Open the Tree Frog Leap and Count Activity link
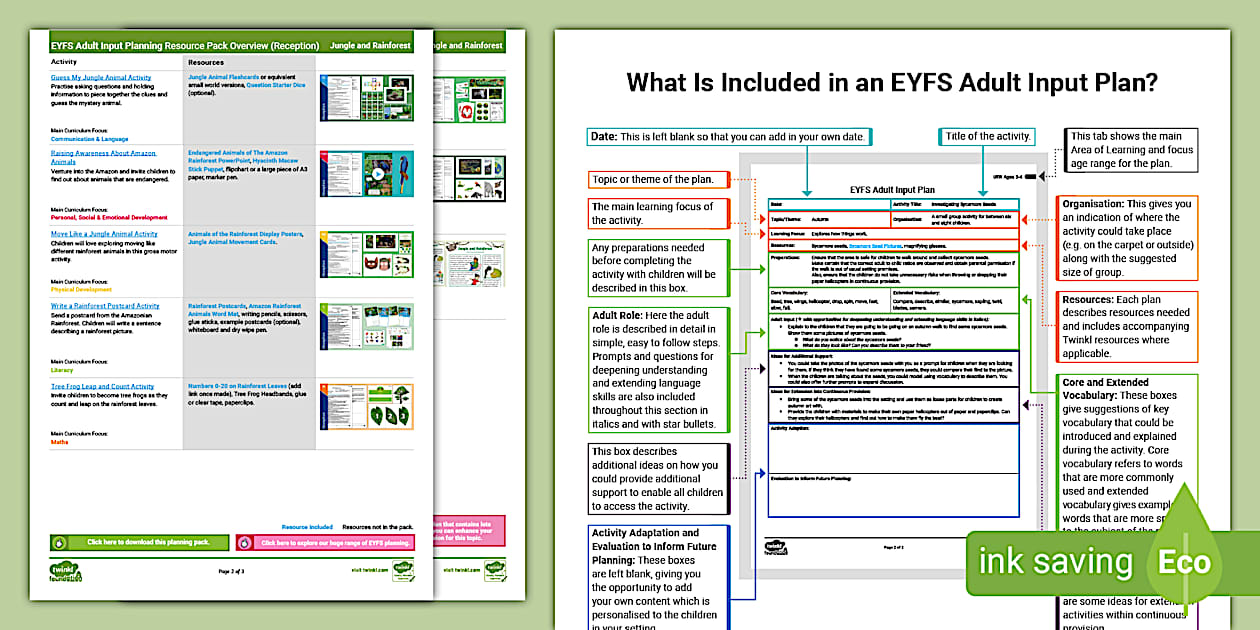The width and height of the screenshot is (1260, 630). pyautogui.click(x=102, y=386)
